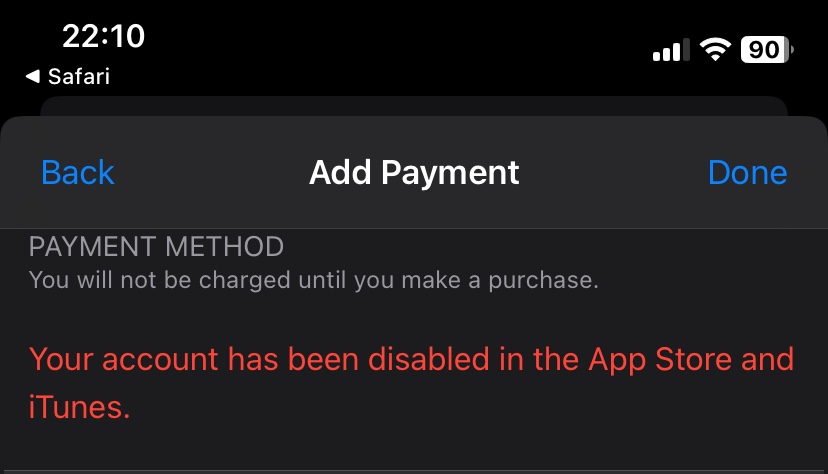
Task: Tap the return-to-Safari arrow icon
Action: (x=33, y=77)
